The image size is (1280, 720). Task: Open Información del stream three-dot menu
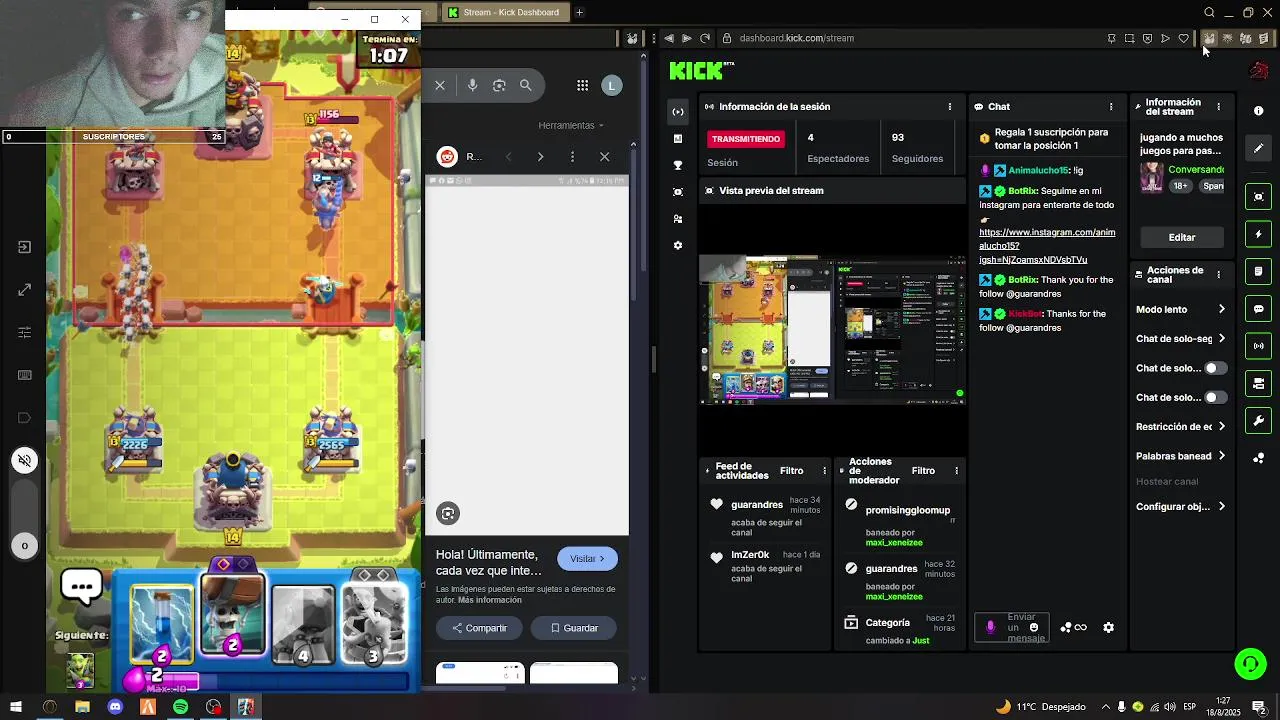1218,106
